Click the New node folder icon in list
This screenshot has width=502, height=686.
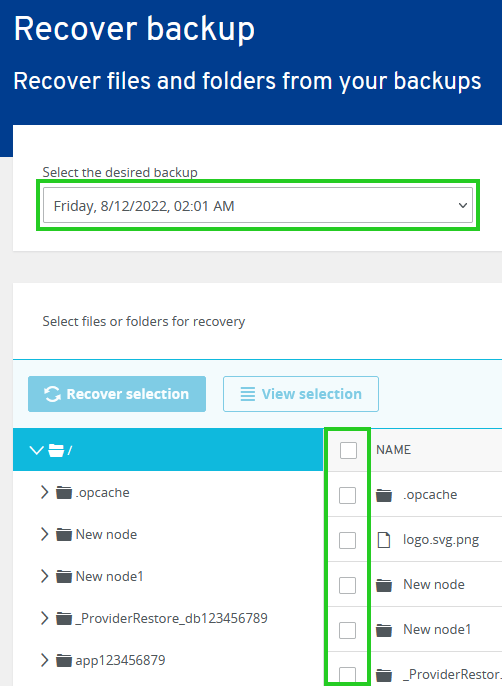[384, 585]
